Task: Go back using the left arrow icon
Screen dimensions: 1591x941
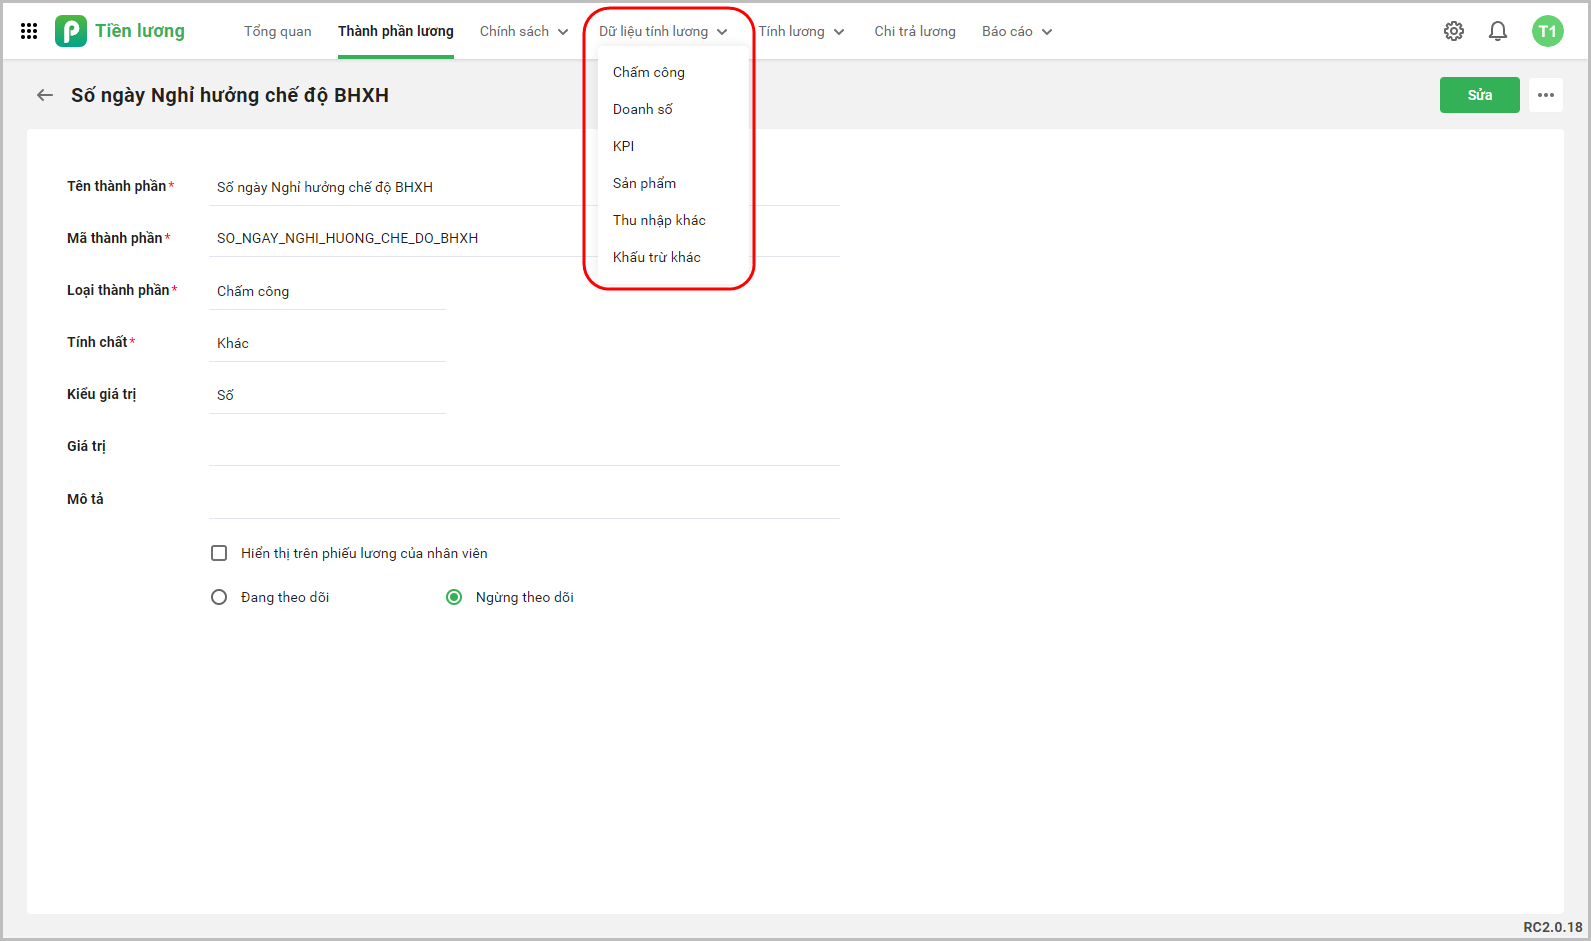Action: [x=44, y=95]
